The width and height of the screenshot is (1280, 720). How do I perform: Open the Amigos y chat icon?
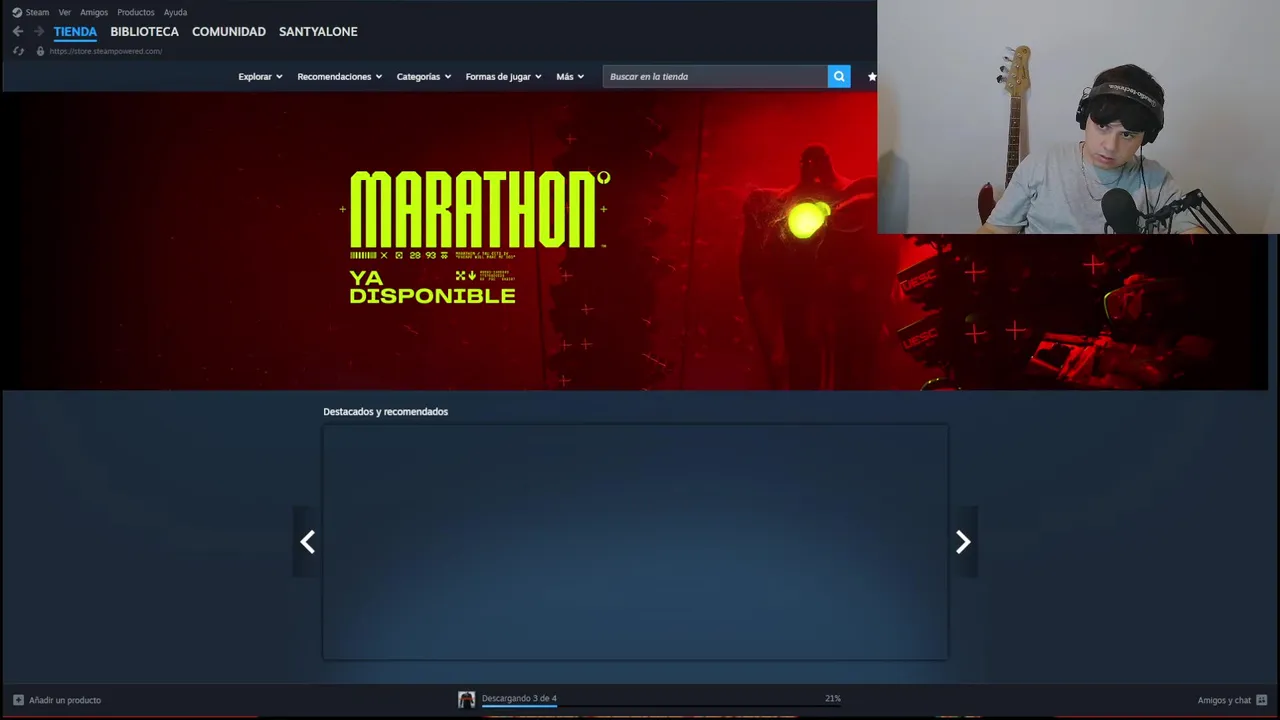coord(1261,700)
